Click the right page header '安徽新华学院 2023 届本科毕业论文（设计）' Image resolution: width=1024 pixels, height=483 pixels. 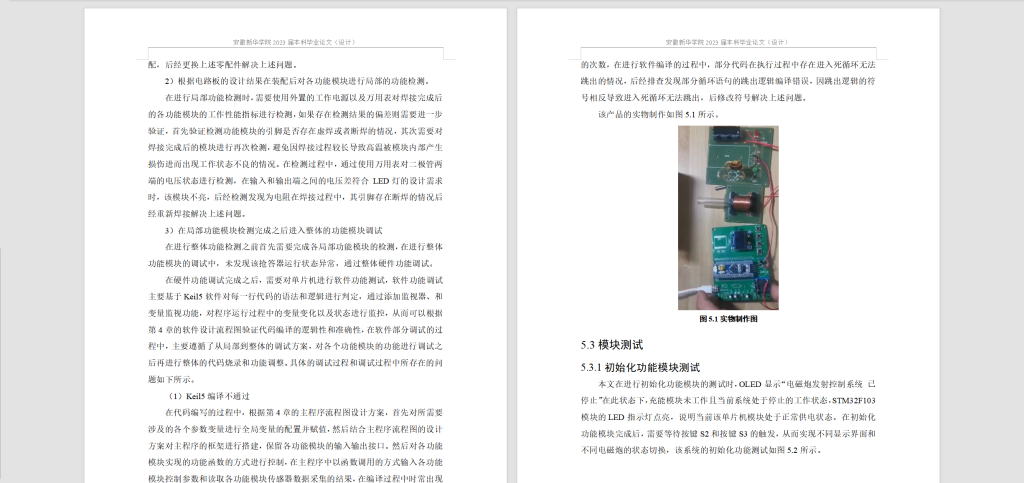(727, 42)
